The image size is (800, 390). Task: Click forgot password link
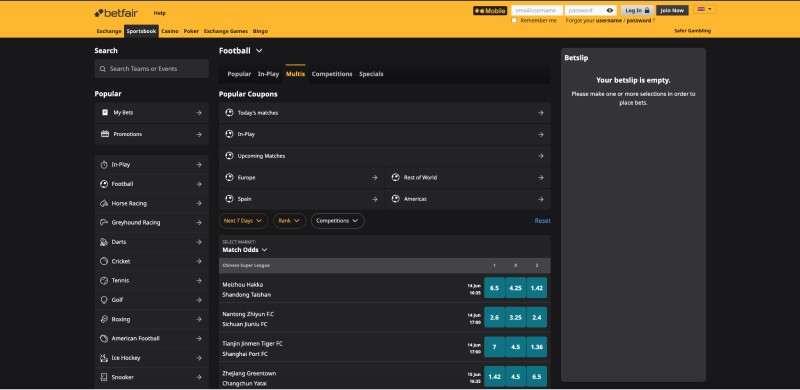[x=639, y=20]
